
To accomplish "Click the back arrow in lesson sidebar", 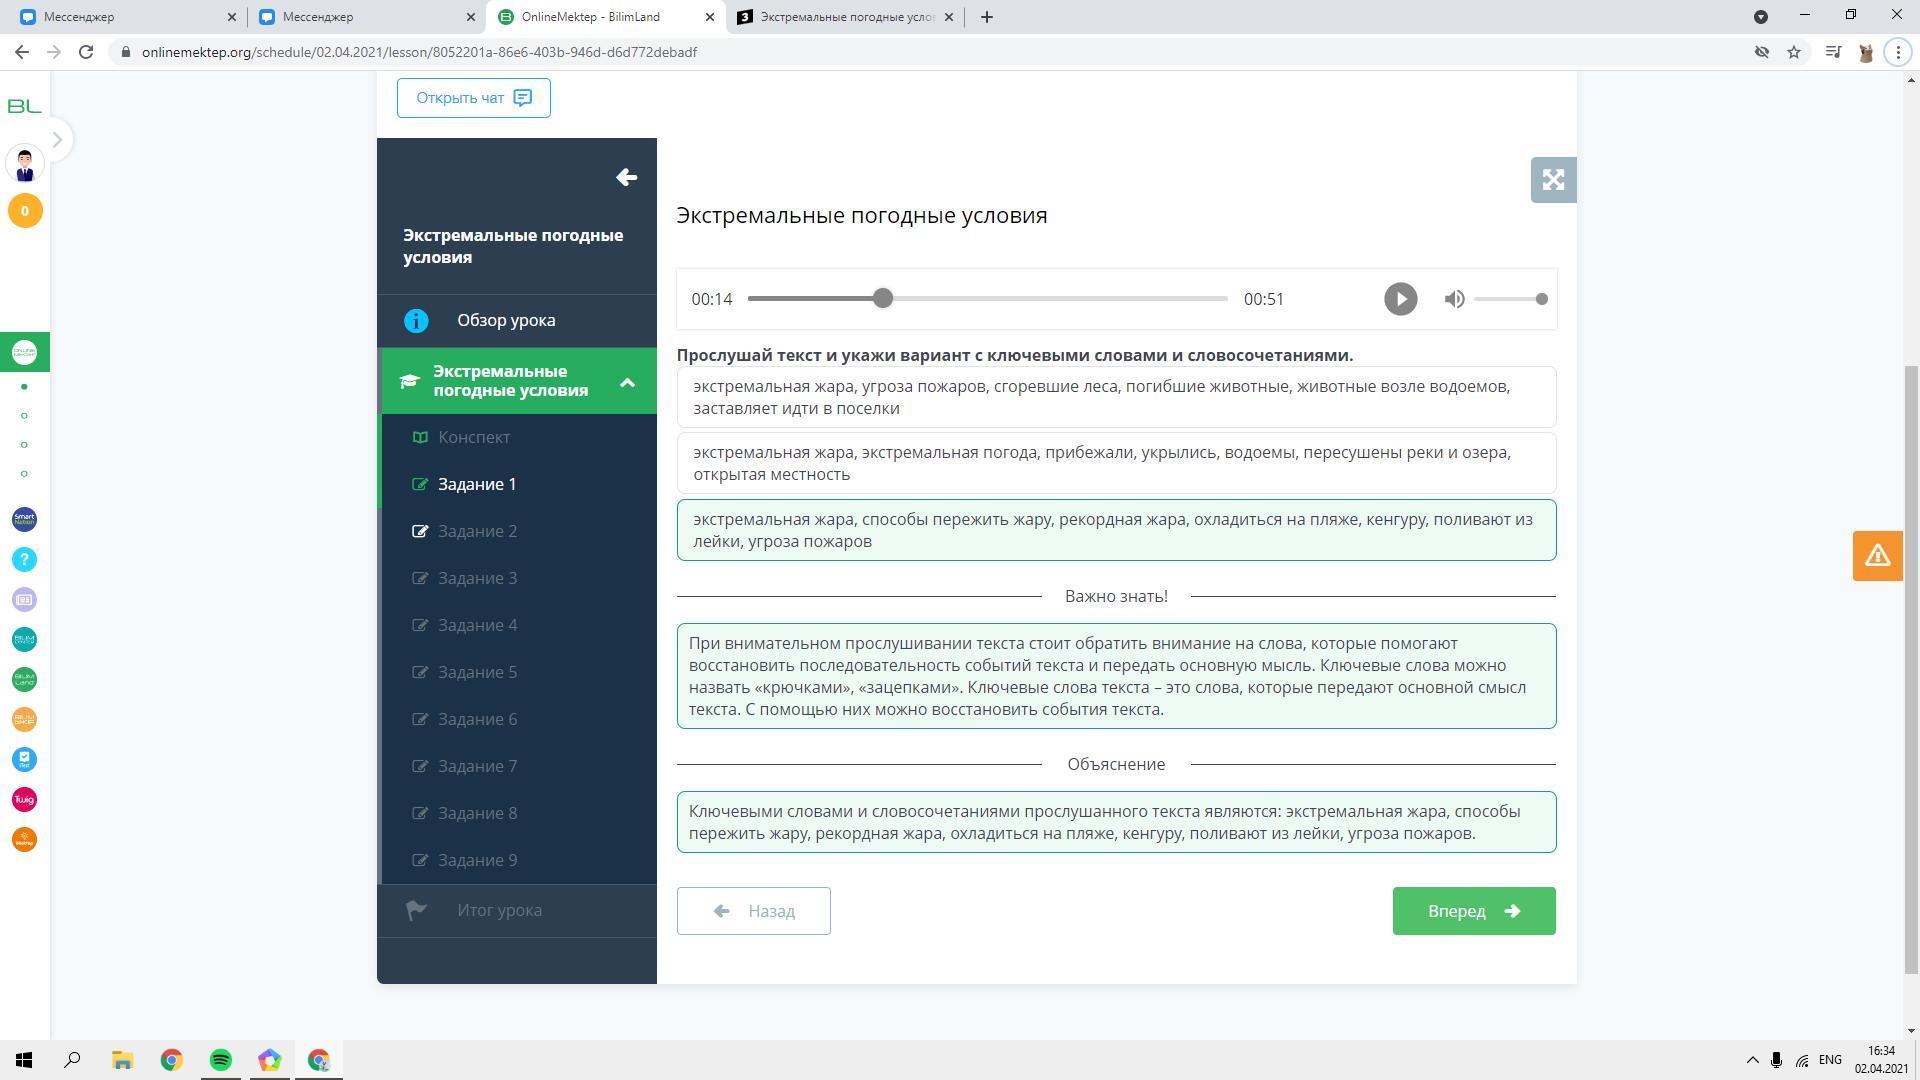I will pyautogui.click(x=626, y=178).
